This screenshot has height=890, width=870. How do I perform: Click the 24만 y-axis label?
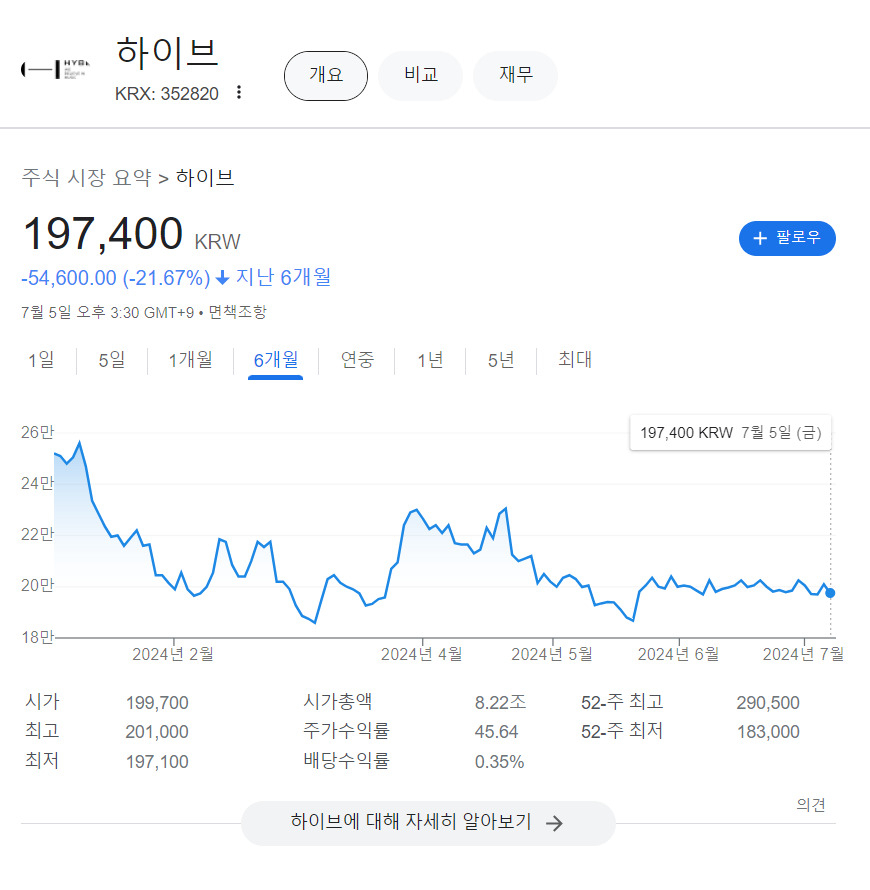click(x=37, y=484)
